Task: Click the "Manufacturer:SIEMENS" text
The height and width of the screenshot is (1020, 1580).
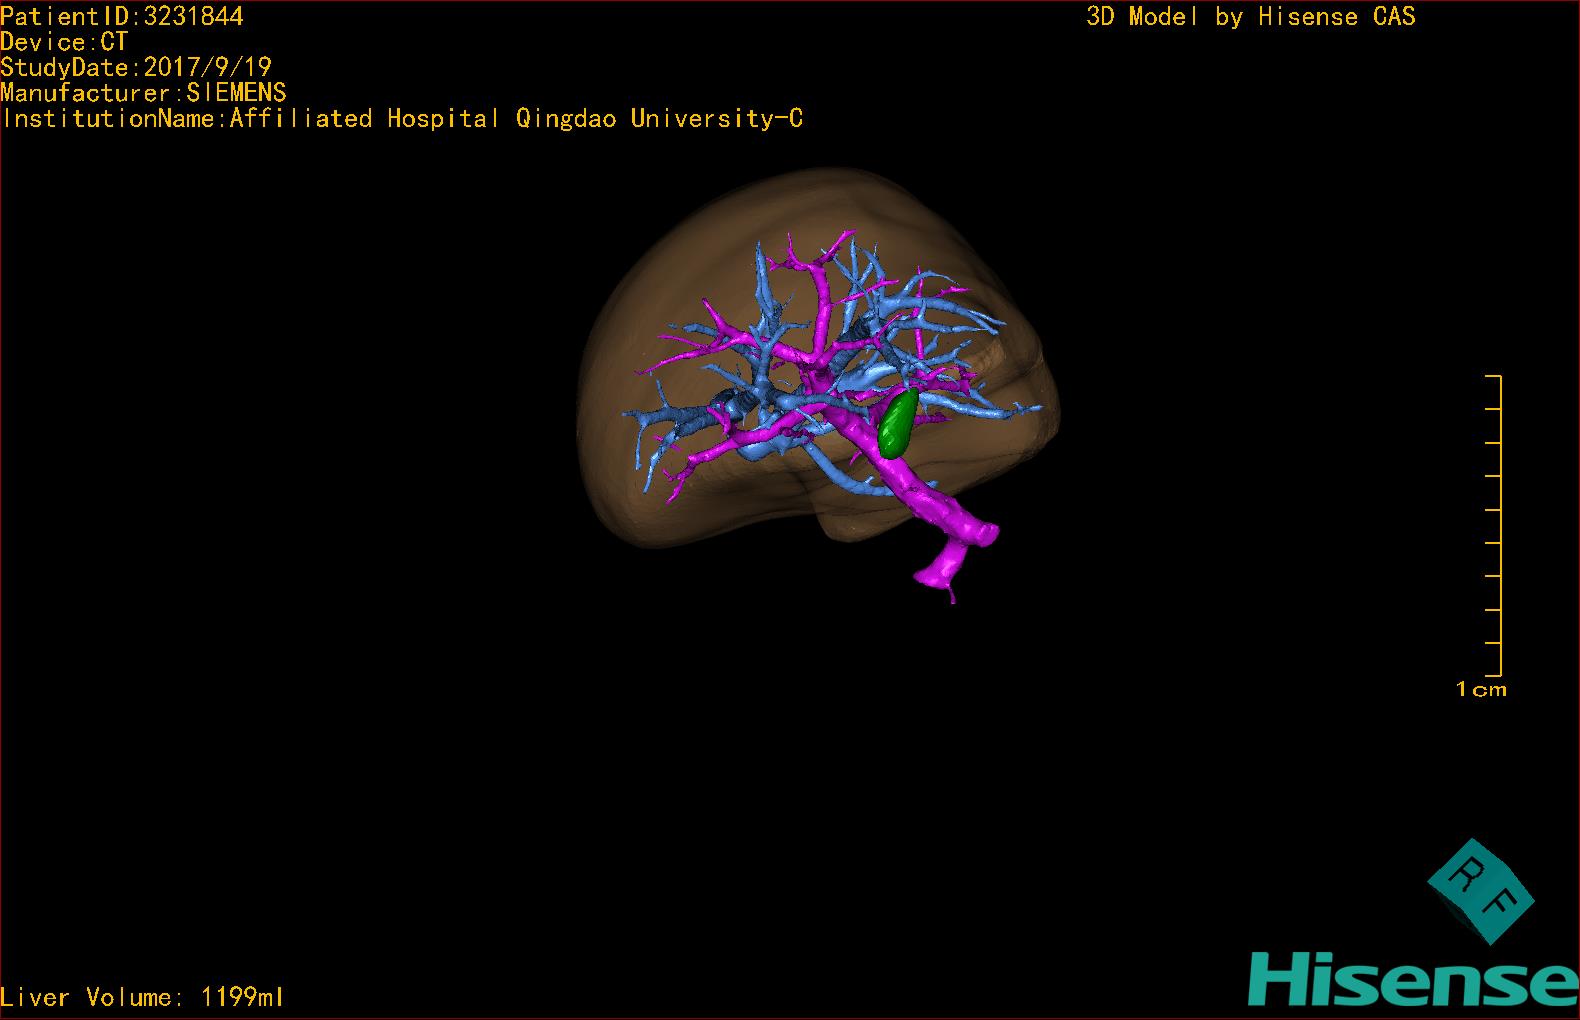Action: pyautogui.click(x=143, y=93)
